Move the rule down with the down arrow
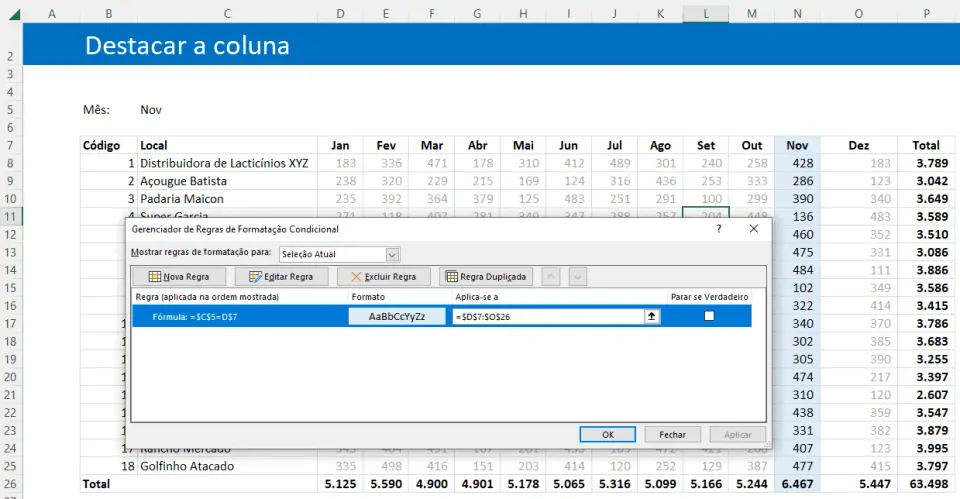 coord(577,277)
